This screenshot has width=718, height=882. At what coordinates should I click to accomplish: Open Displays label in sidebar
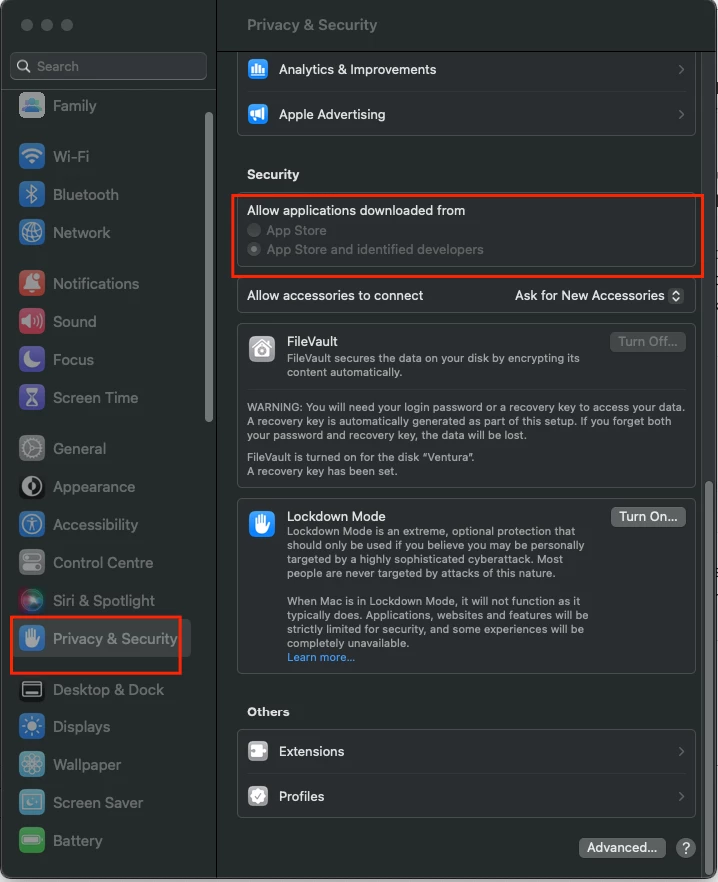82,727
